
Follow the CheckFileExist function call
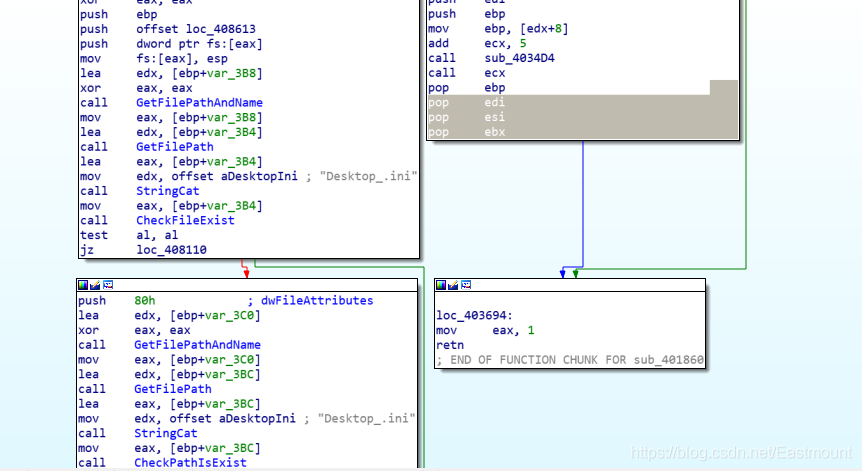click(x=185, y=220)
